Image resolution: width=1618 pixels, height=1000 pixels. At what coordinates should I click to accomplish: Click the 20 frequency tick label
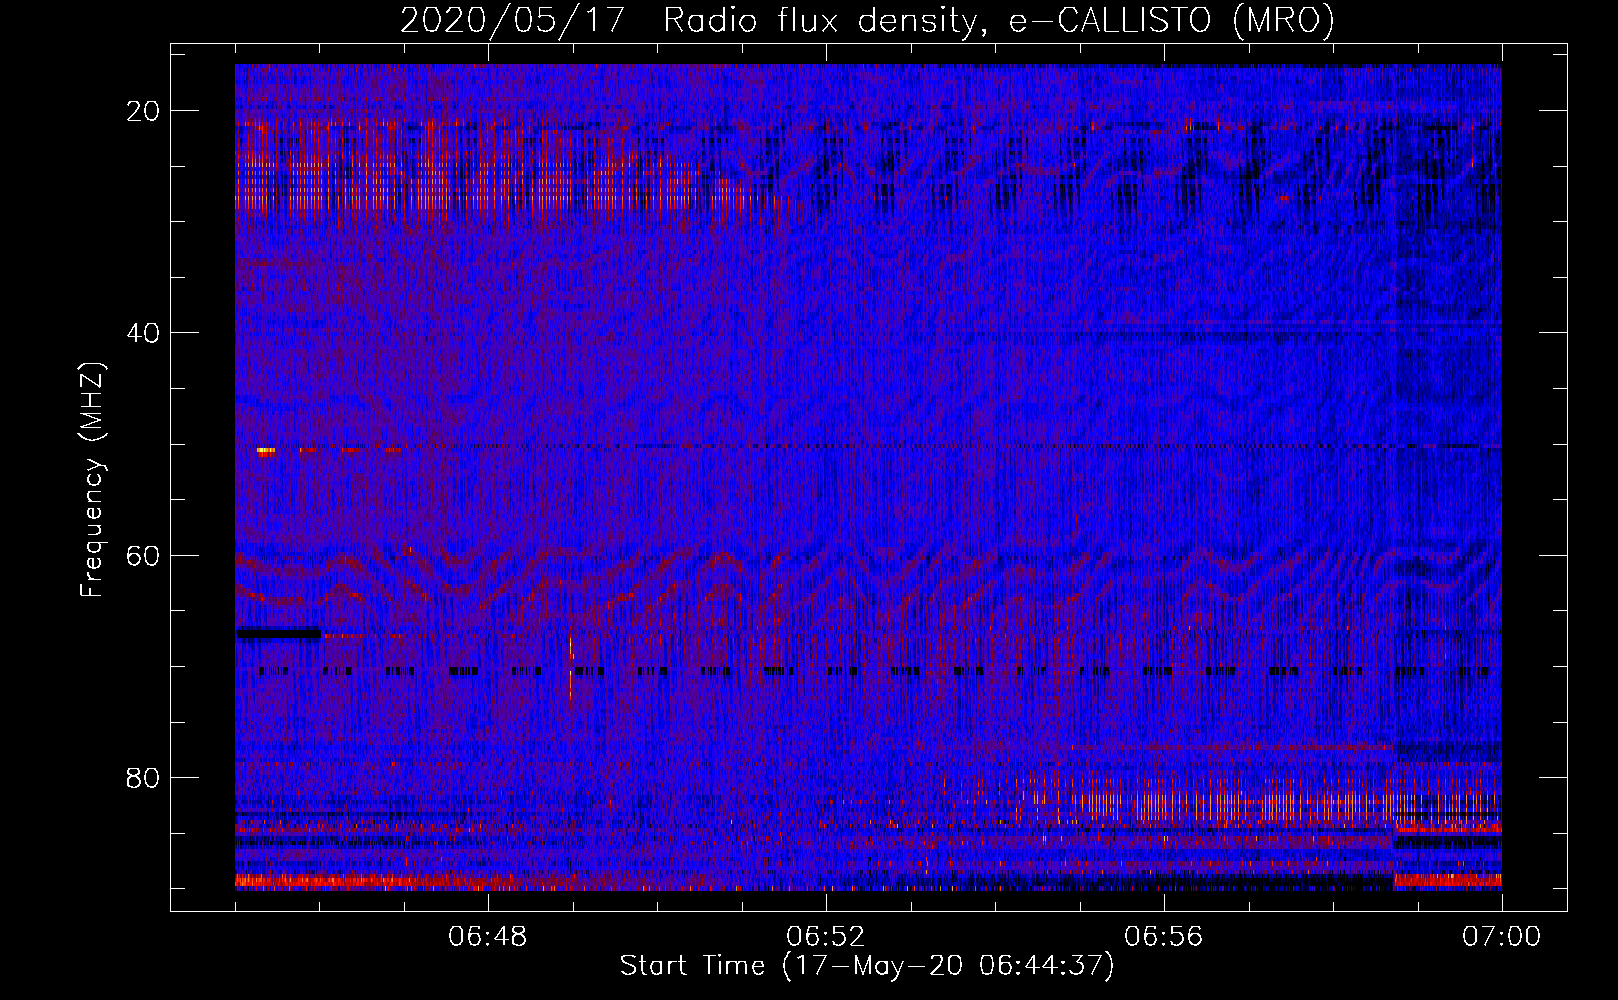coord(143,111)
